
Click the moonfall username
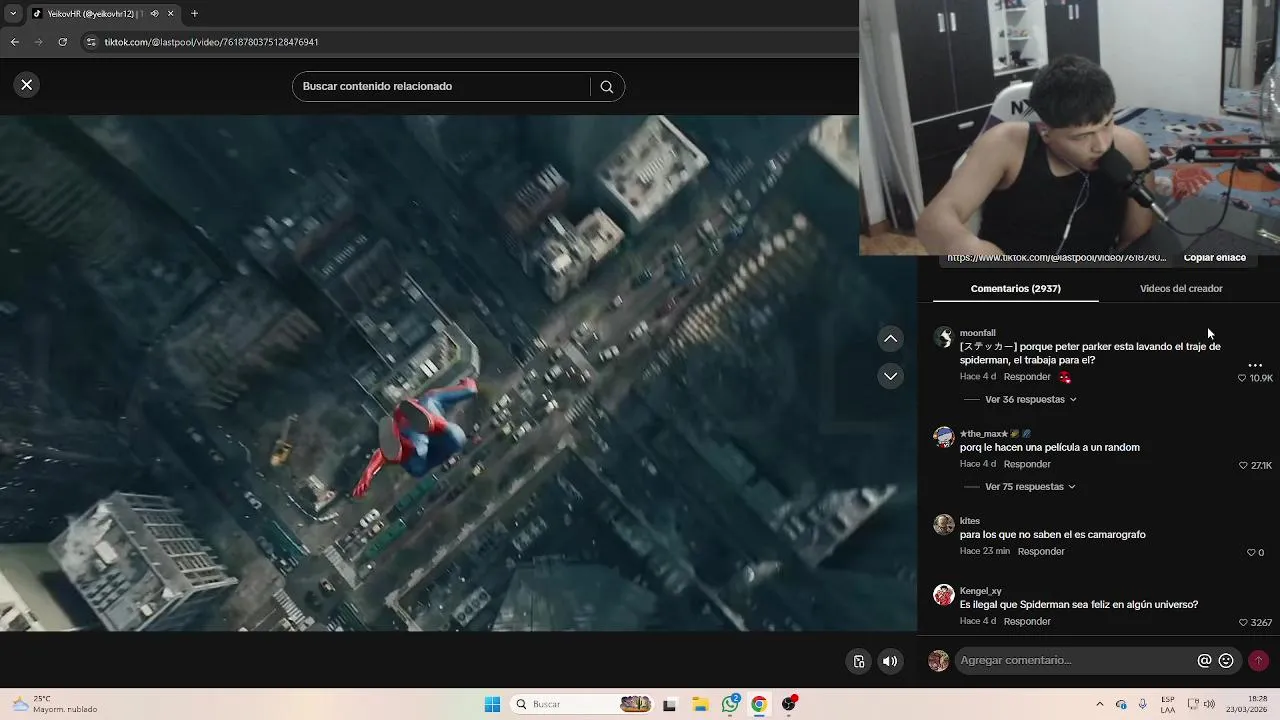coord(977,333)
